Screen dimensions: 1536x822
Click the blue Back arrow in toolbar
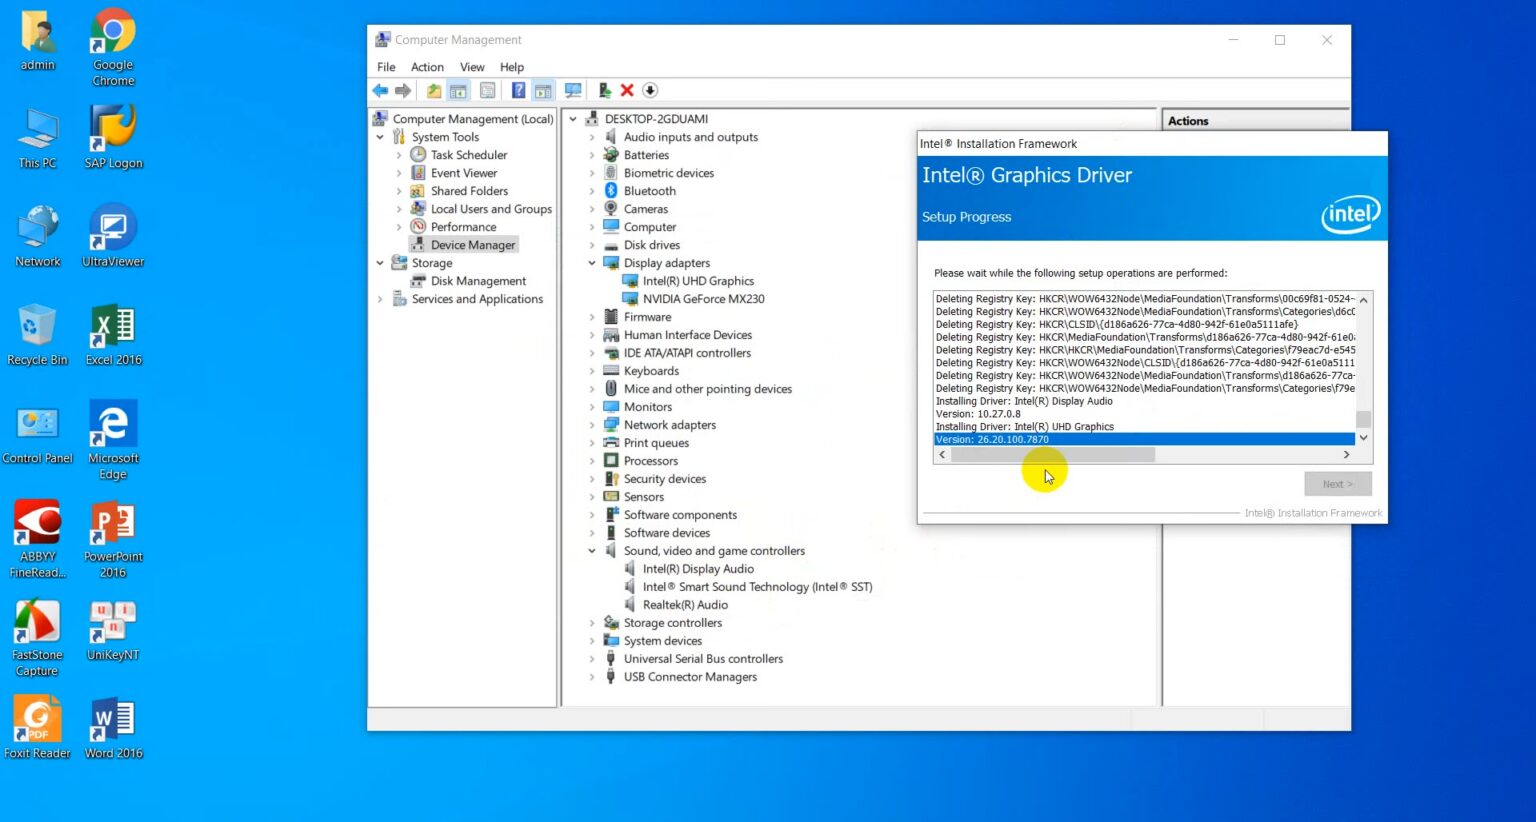(x=380, y=91)
